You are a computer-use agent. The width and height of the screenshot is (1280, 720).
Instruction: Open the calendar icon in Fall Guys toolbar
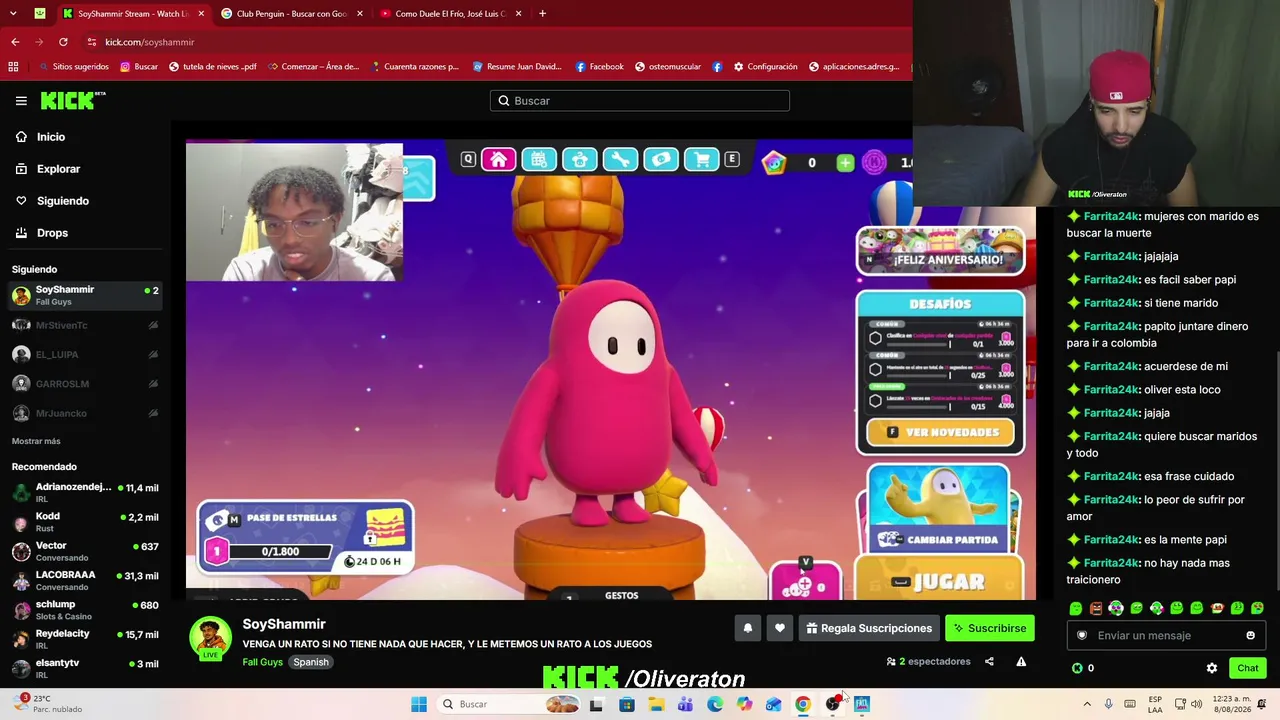click(538, 160)
